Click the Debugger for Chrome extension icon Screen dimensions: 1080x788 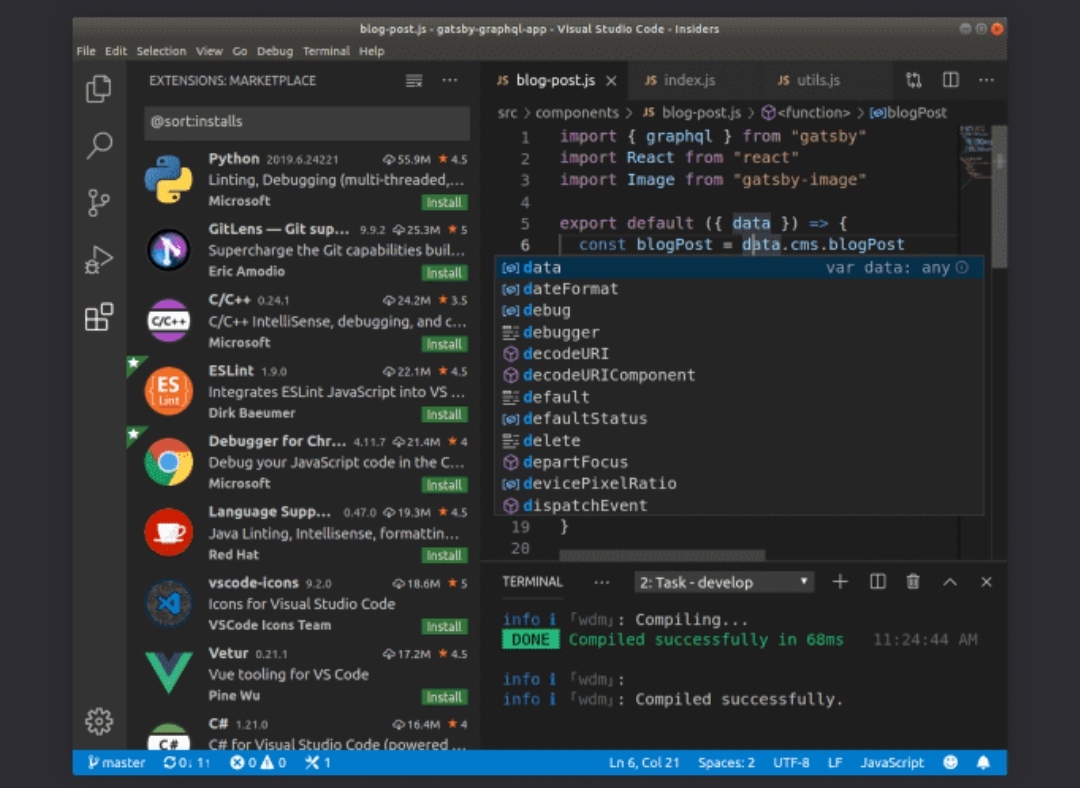[x=169, y=462]
